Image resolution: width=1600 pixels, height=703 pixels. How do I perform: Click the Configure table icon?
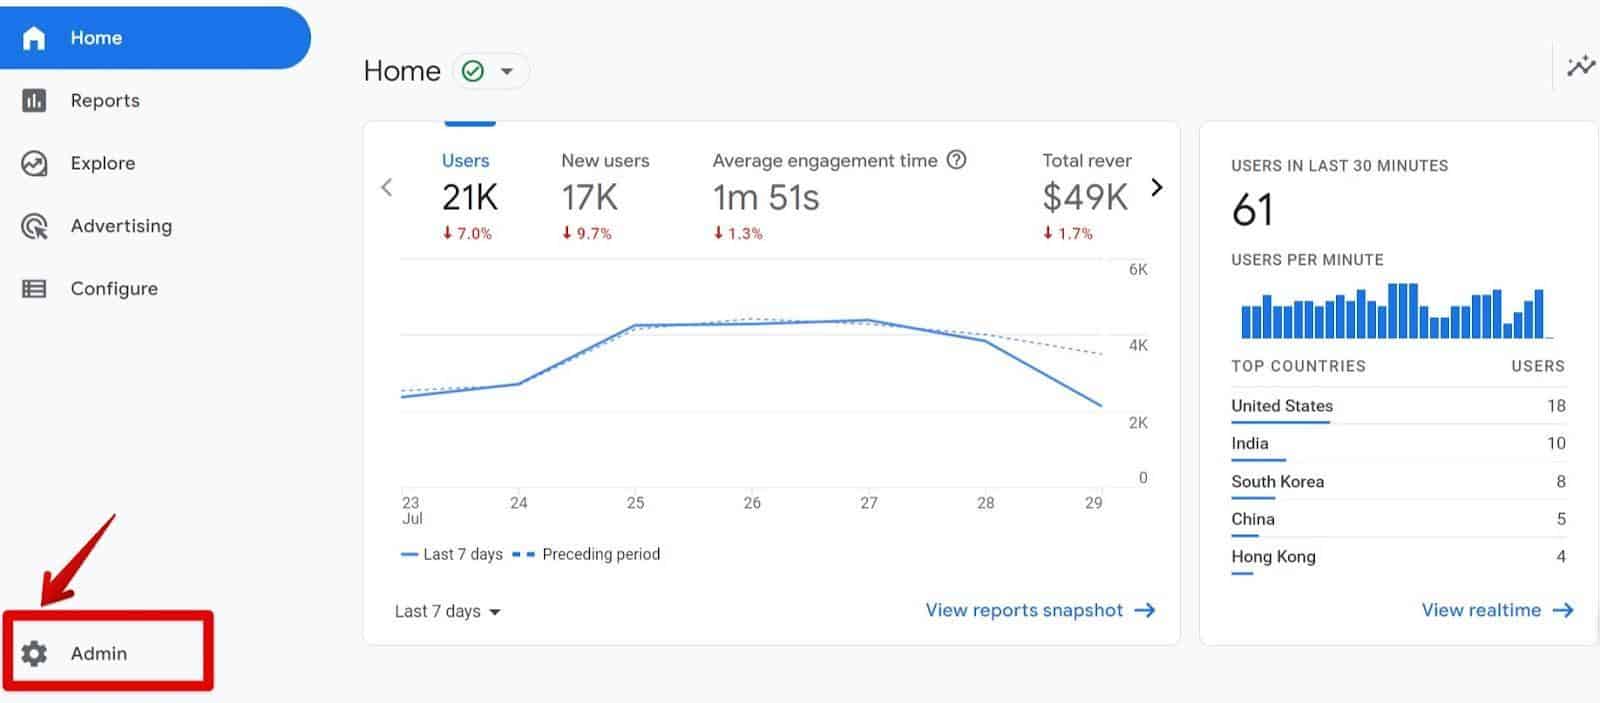coord(34,289)
